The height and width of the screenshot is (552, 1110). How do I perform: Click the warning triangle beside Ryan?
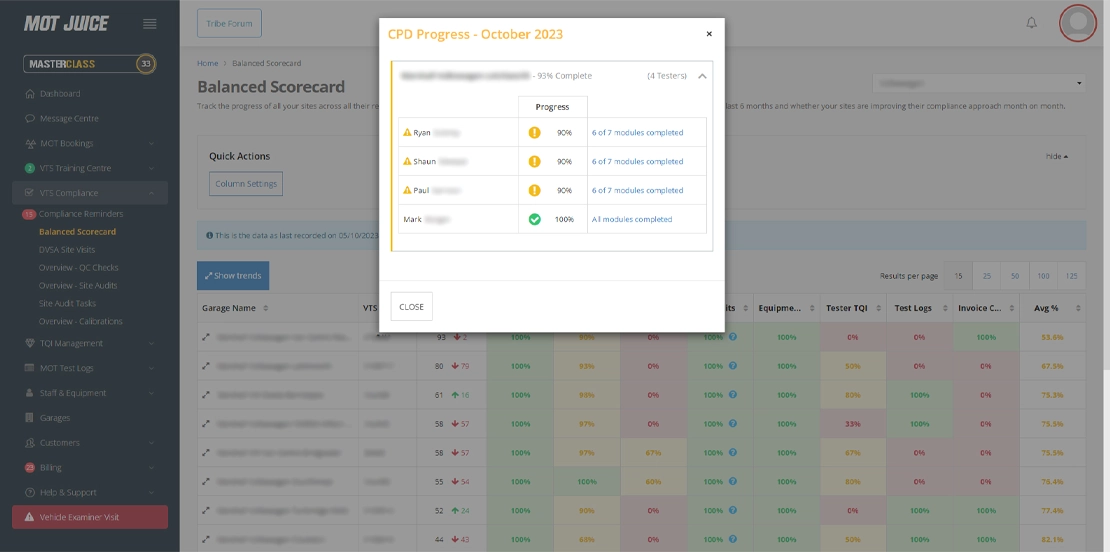coord(407,132)
